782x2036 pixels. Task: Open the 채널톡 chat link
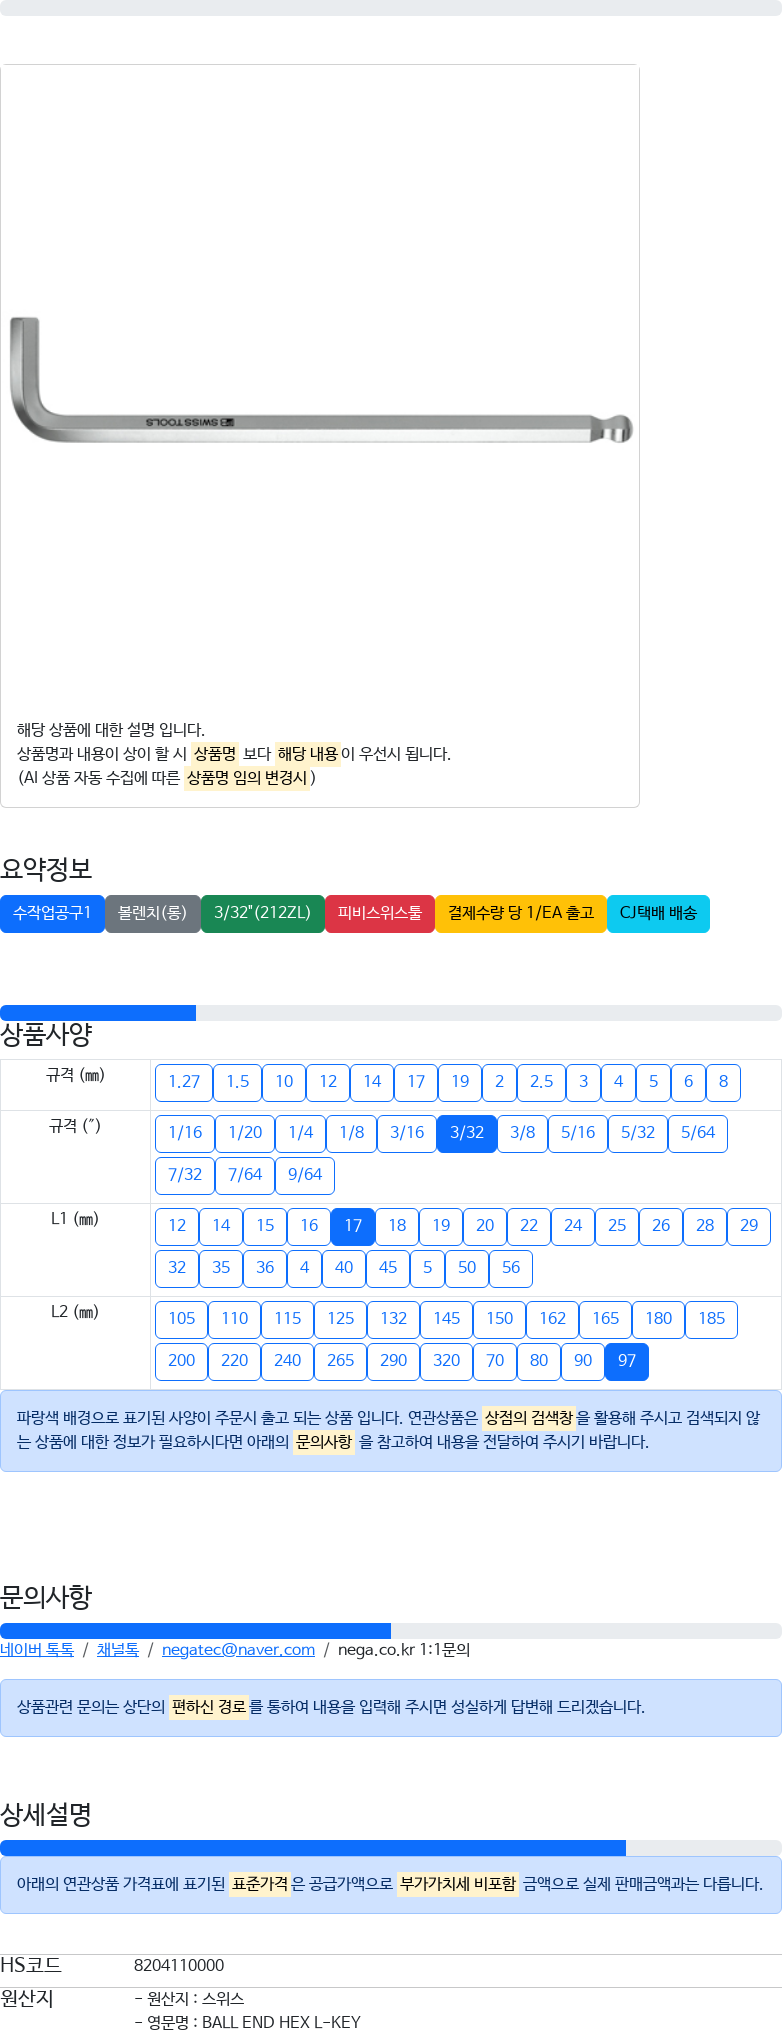(x=118, y=1650)
